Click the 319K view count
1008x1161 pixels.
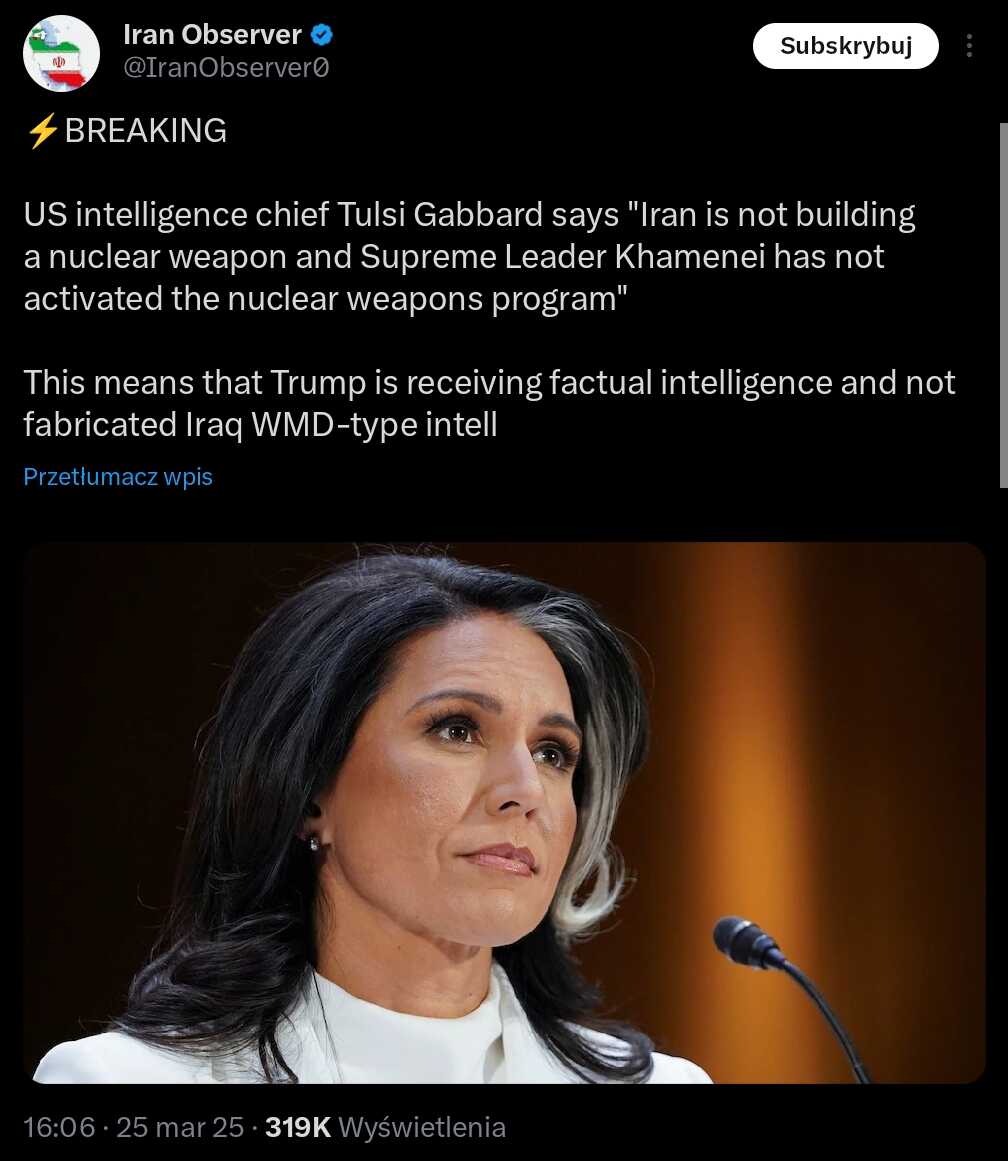tap(298, 1128)
